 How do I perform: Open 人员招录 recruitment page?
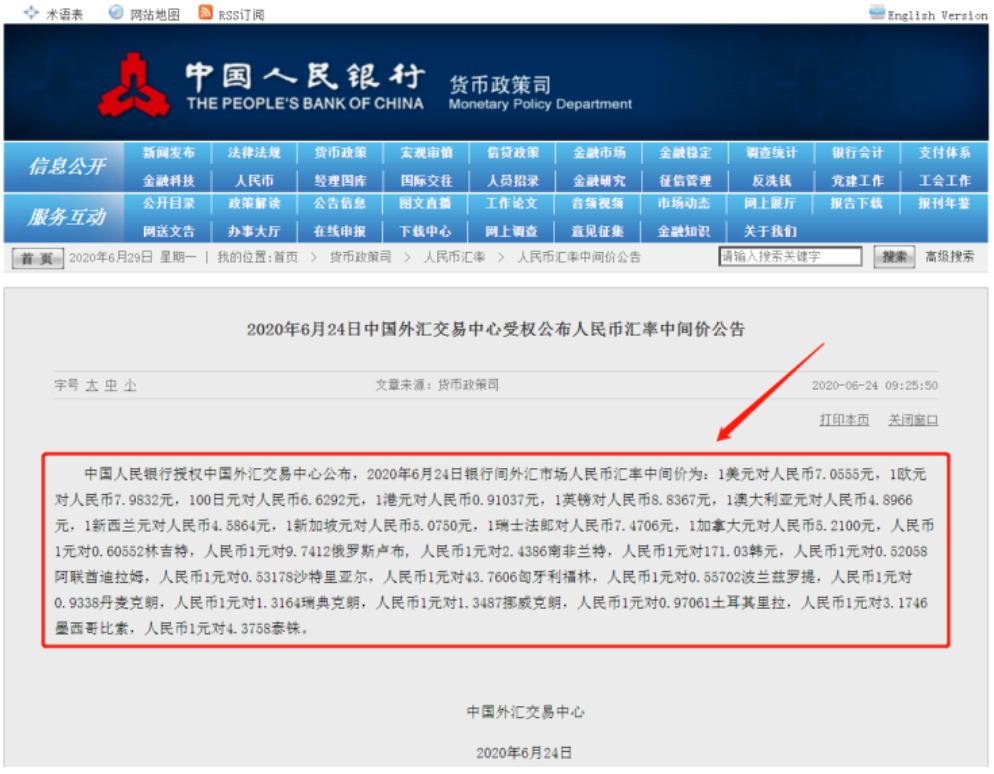[513, 181]
